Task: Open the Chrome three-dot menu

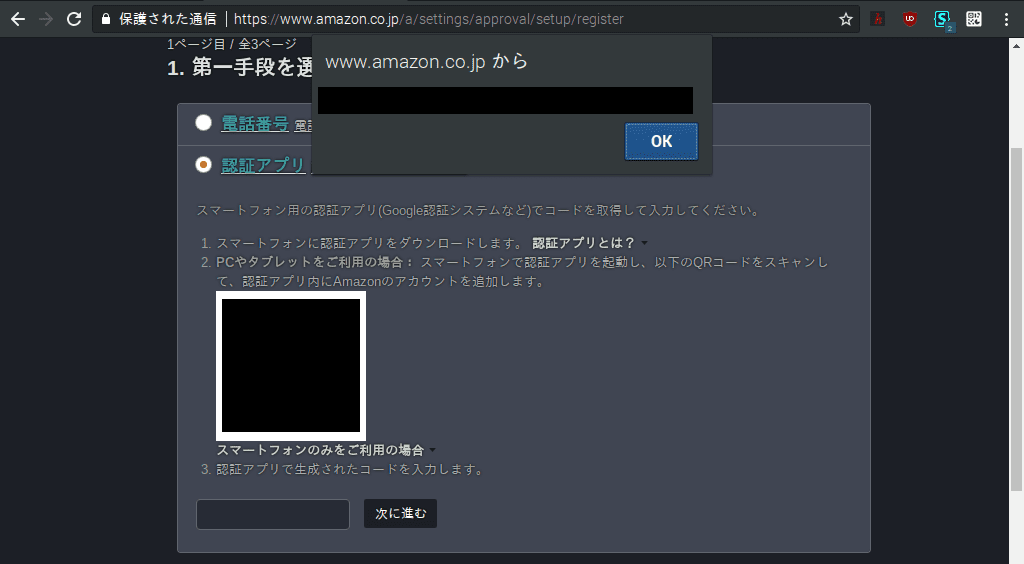Action: tap(1006, 19)
